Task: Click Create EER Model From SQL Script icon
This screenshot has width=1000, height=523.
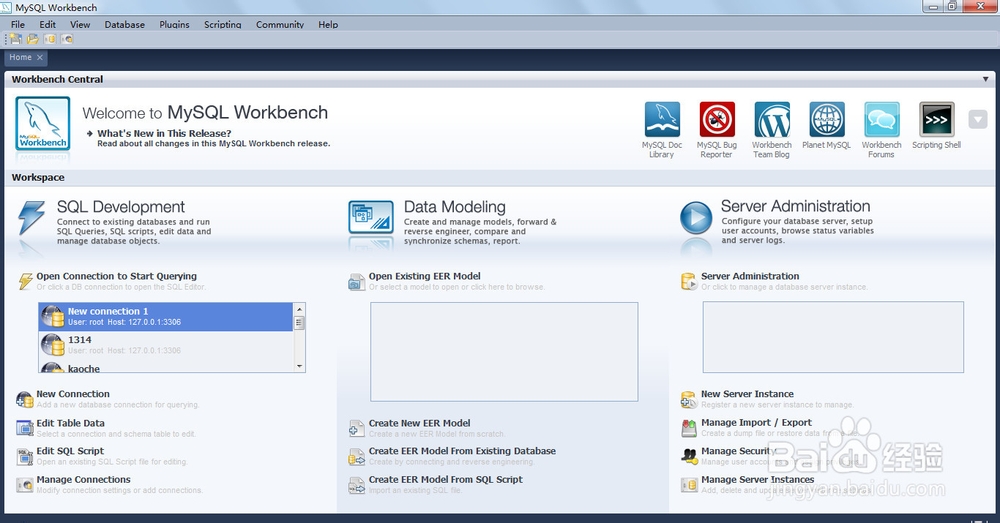Action: click(357, 485)
